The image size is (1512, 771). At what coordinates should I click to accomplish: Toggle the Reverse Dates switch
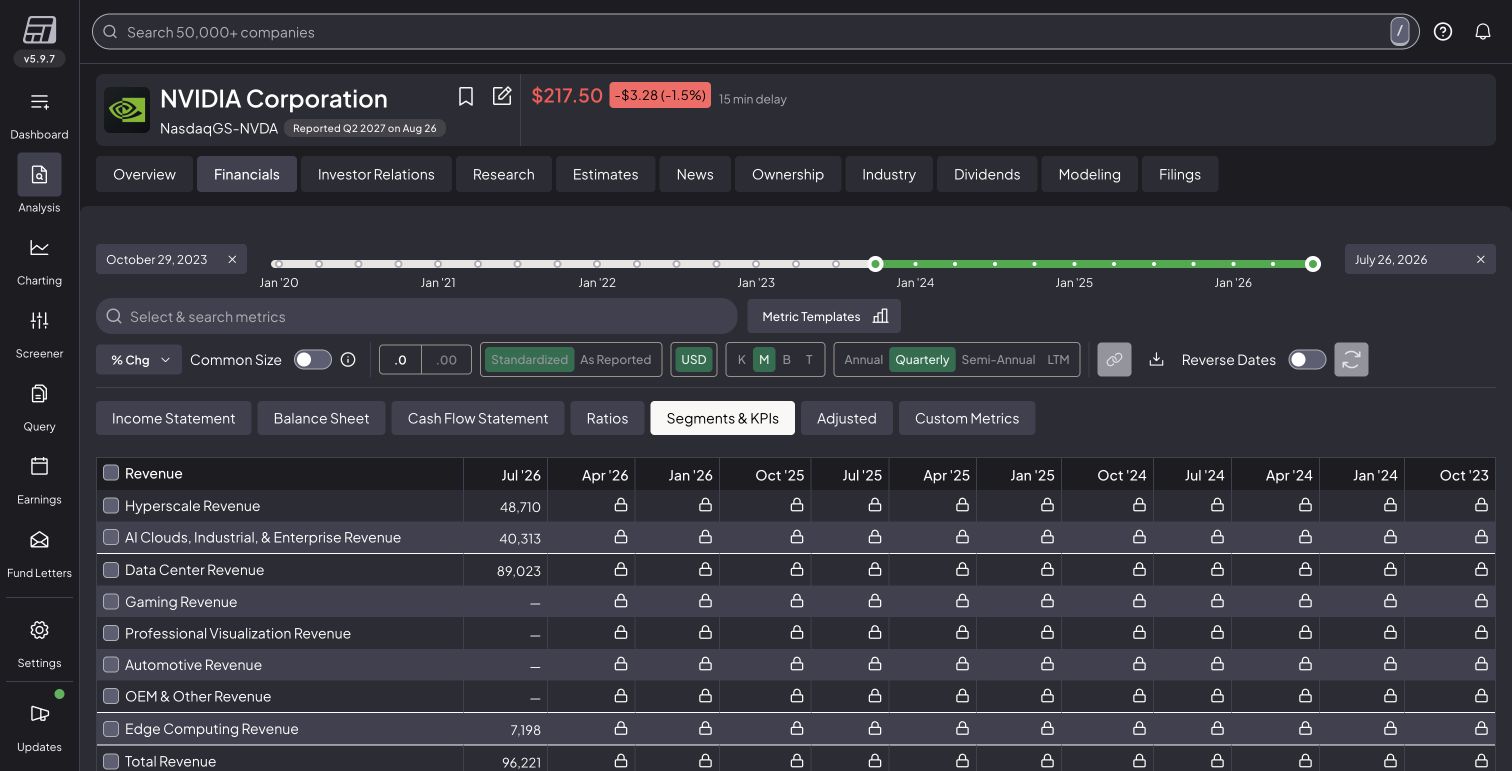1307,360
